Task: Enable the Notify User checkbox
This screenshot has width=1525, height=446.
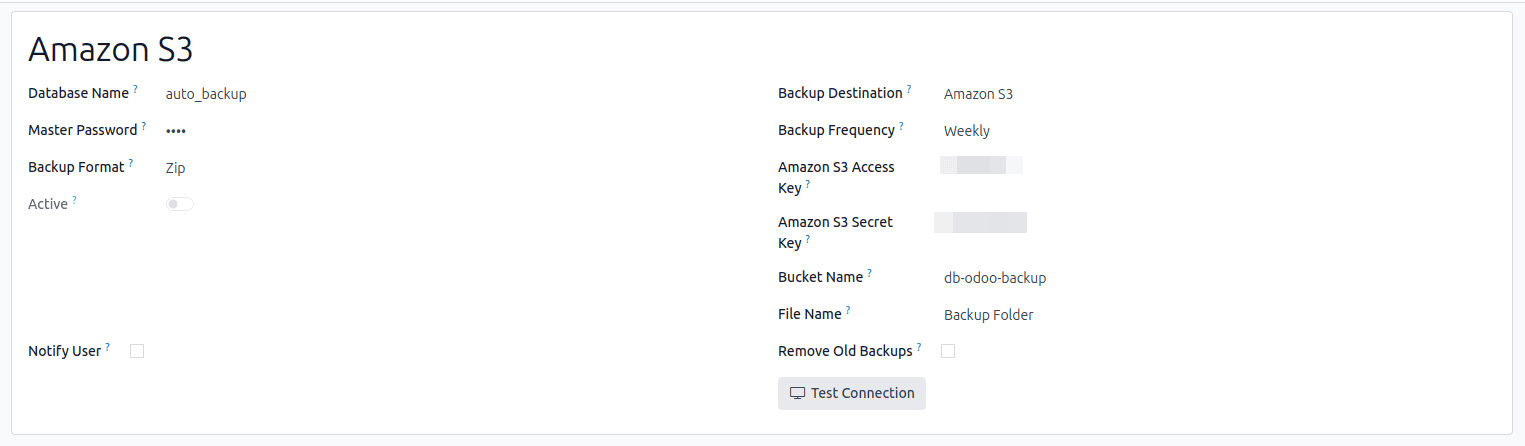Action: (x=137, y=351)
